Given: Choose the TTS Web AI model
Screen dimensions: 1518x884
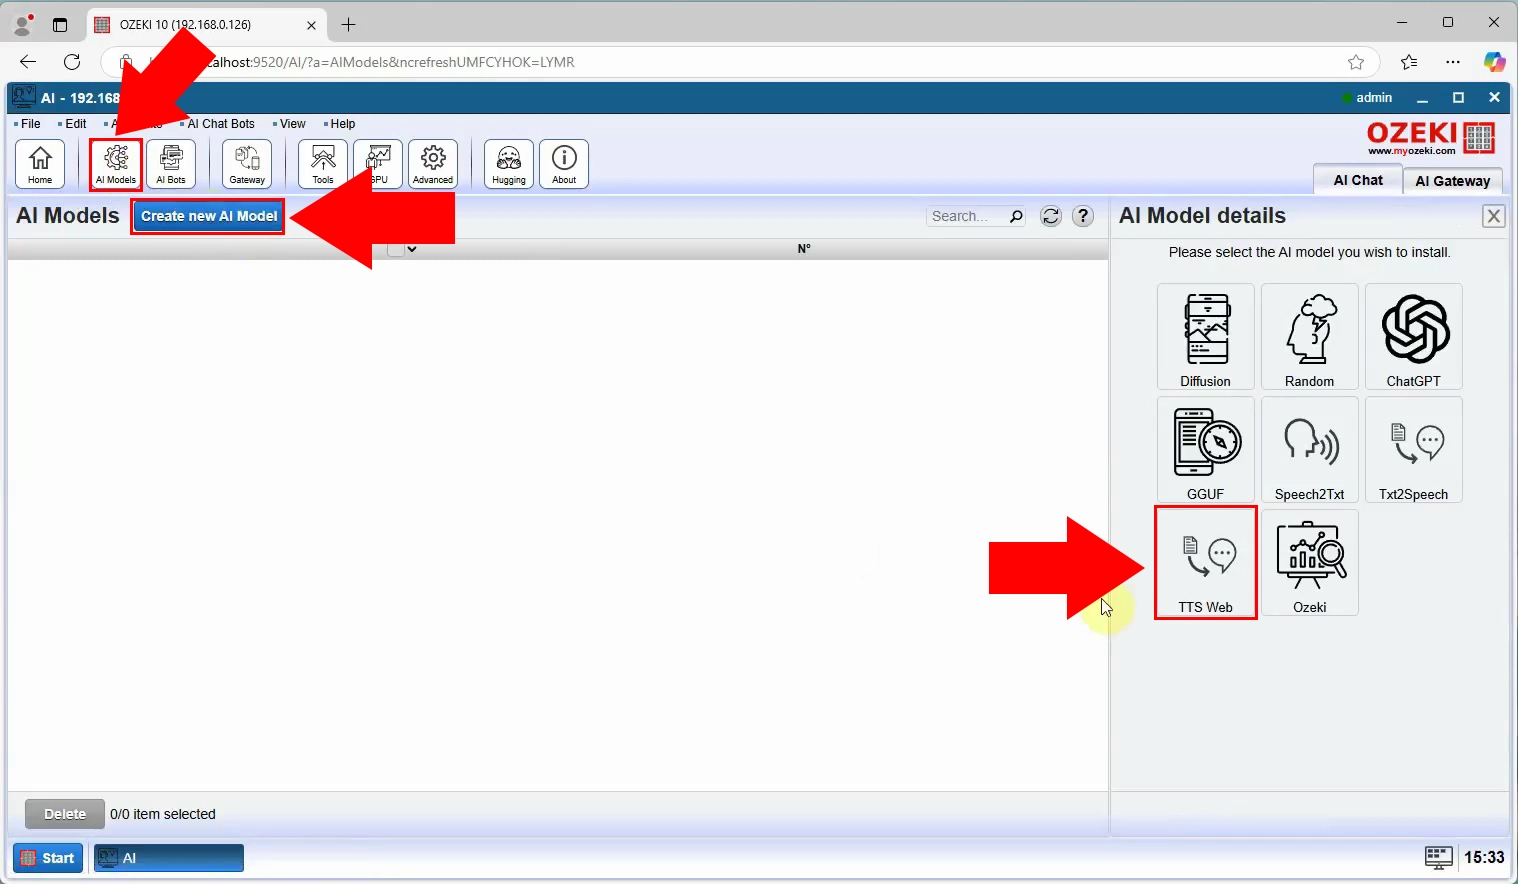Looking at the screenshot, I should pos(1206,563).
